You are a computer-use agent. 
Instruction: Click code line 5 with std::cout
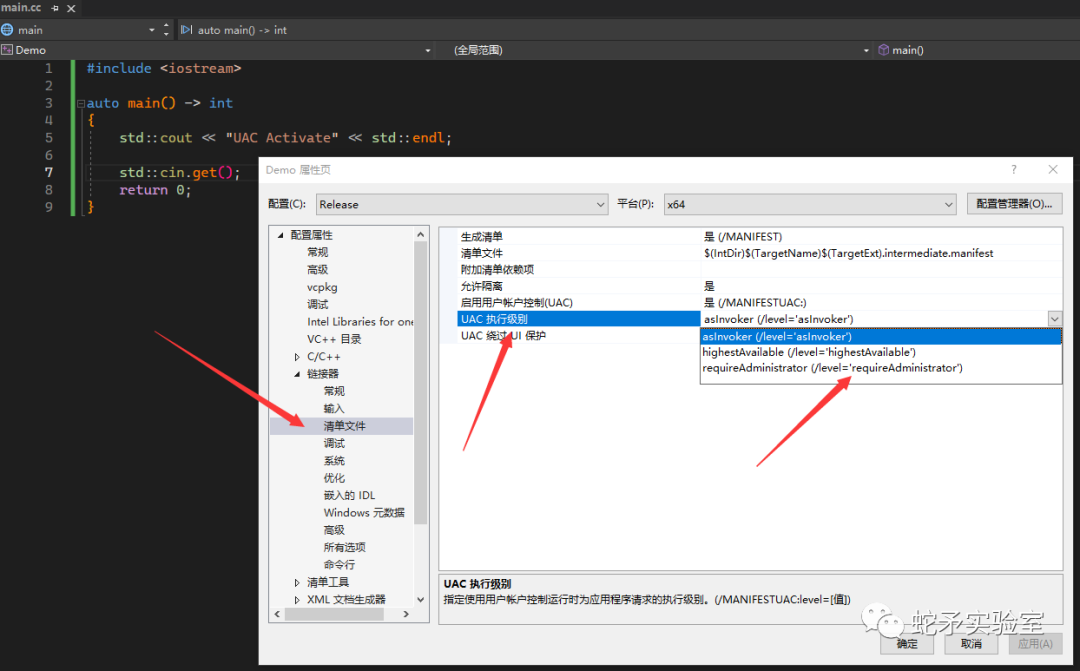click(285, 138)
